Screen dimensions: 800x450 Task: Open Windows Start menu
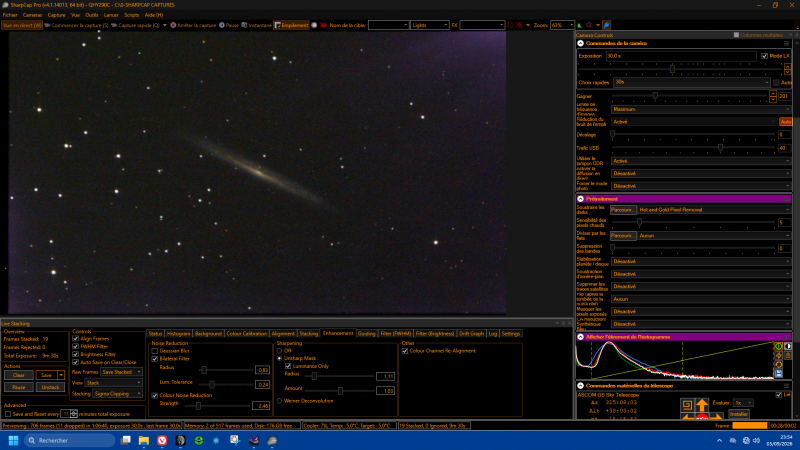14,440
